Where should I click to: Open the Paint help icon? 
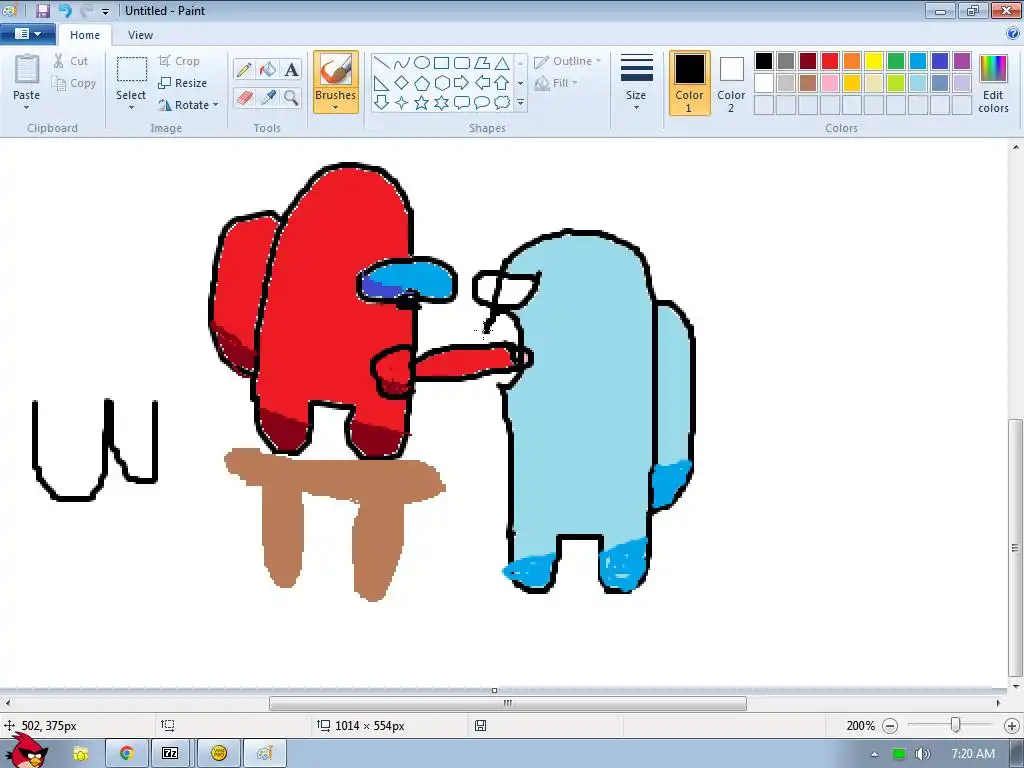coord(1013,34)
